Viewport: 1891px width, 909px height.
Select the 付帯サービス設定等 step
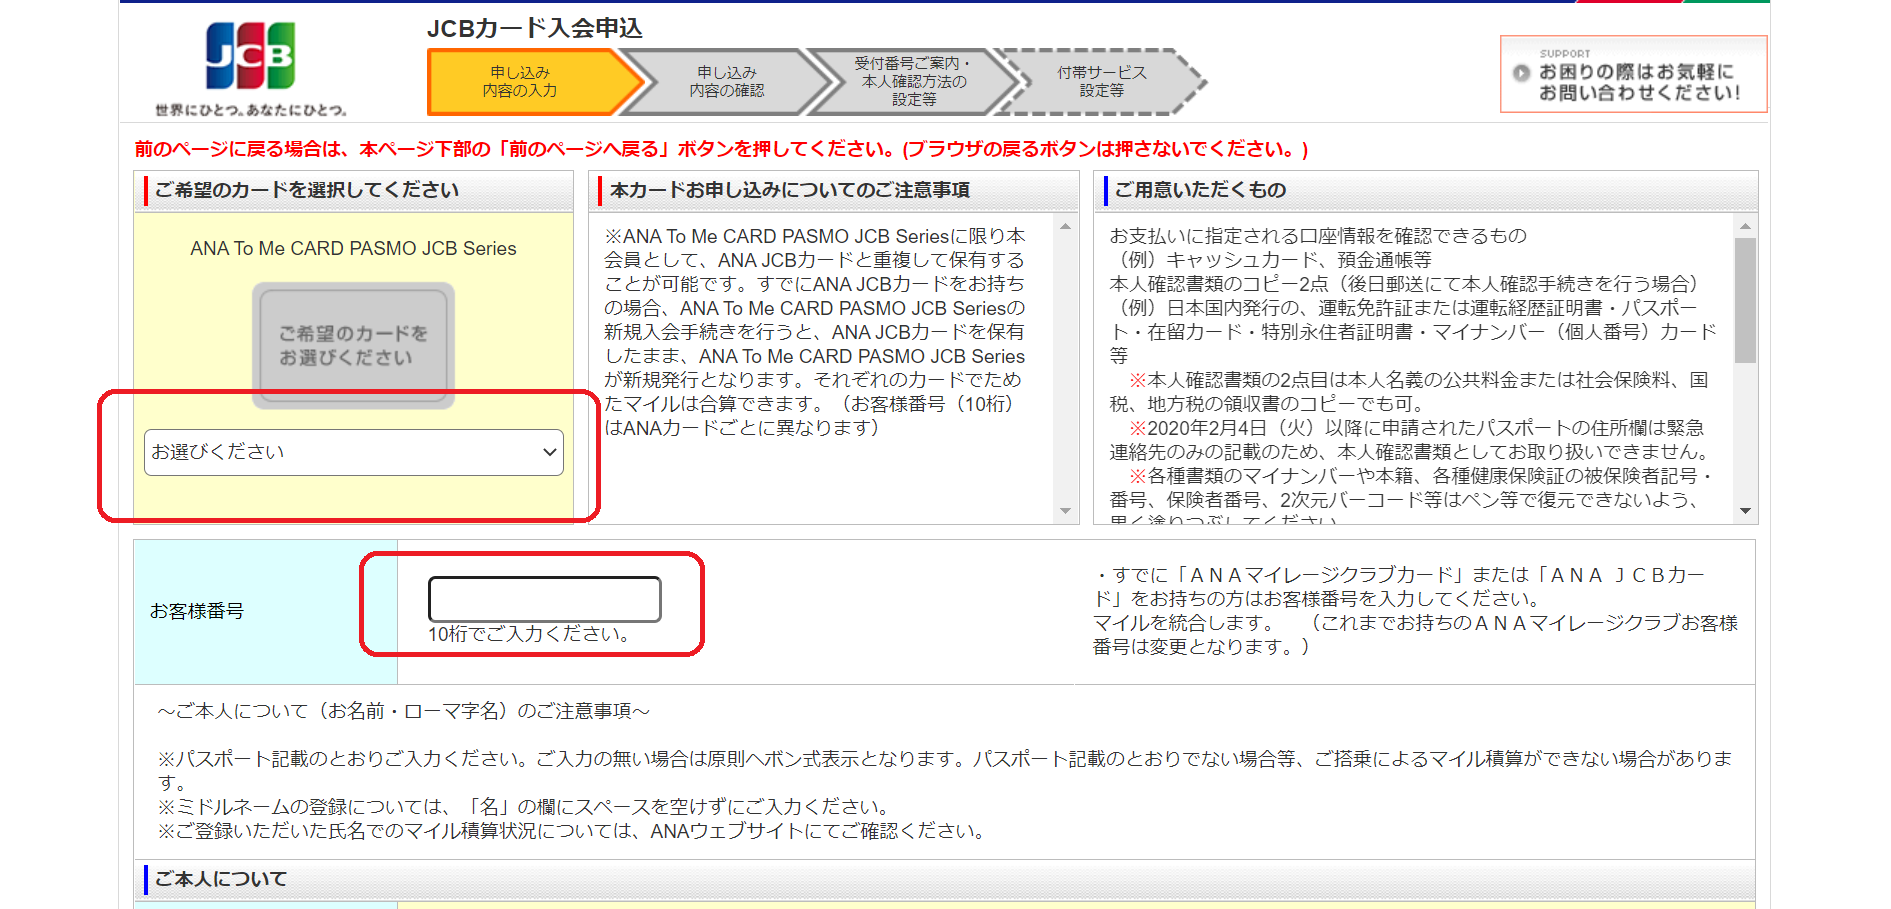[1101, 82]
